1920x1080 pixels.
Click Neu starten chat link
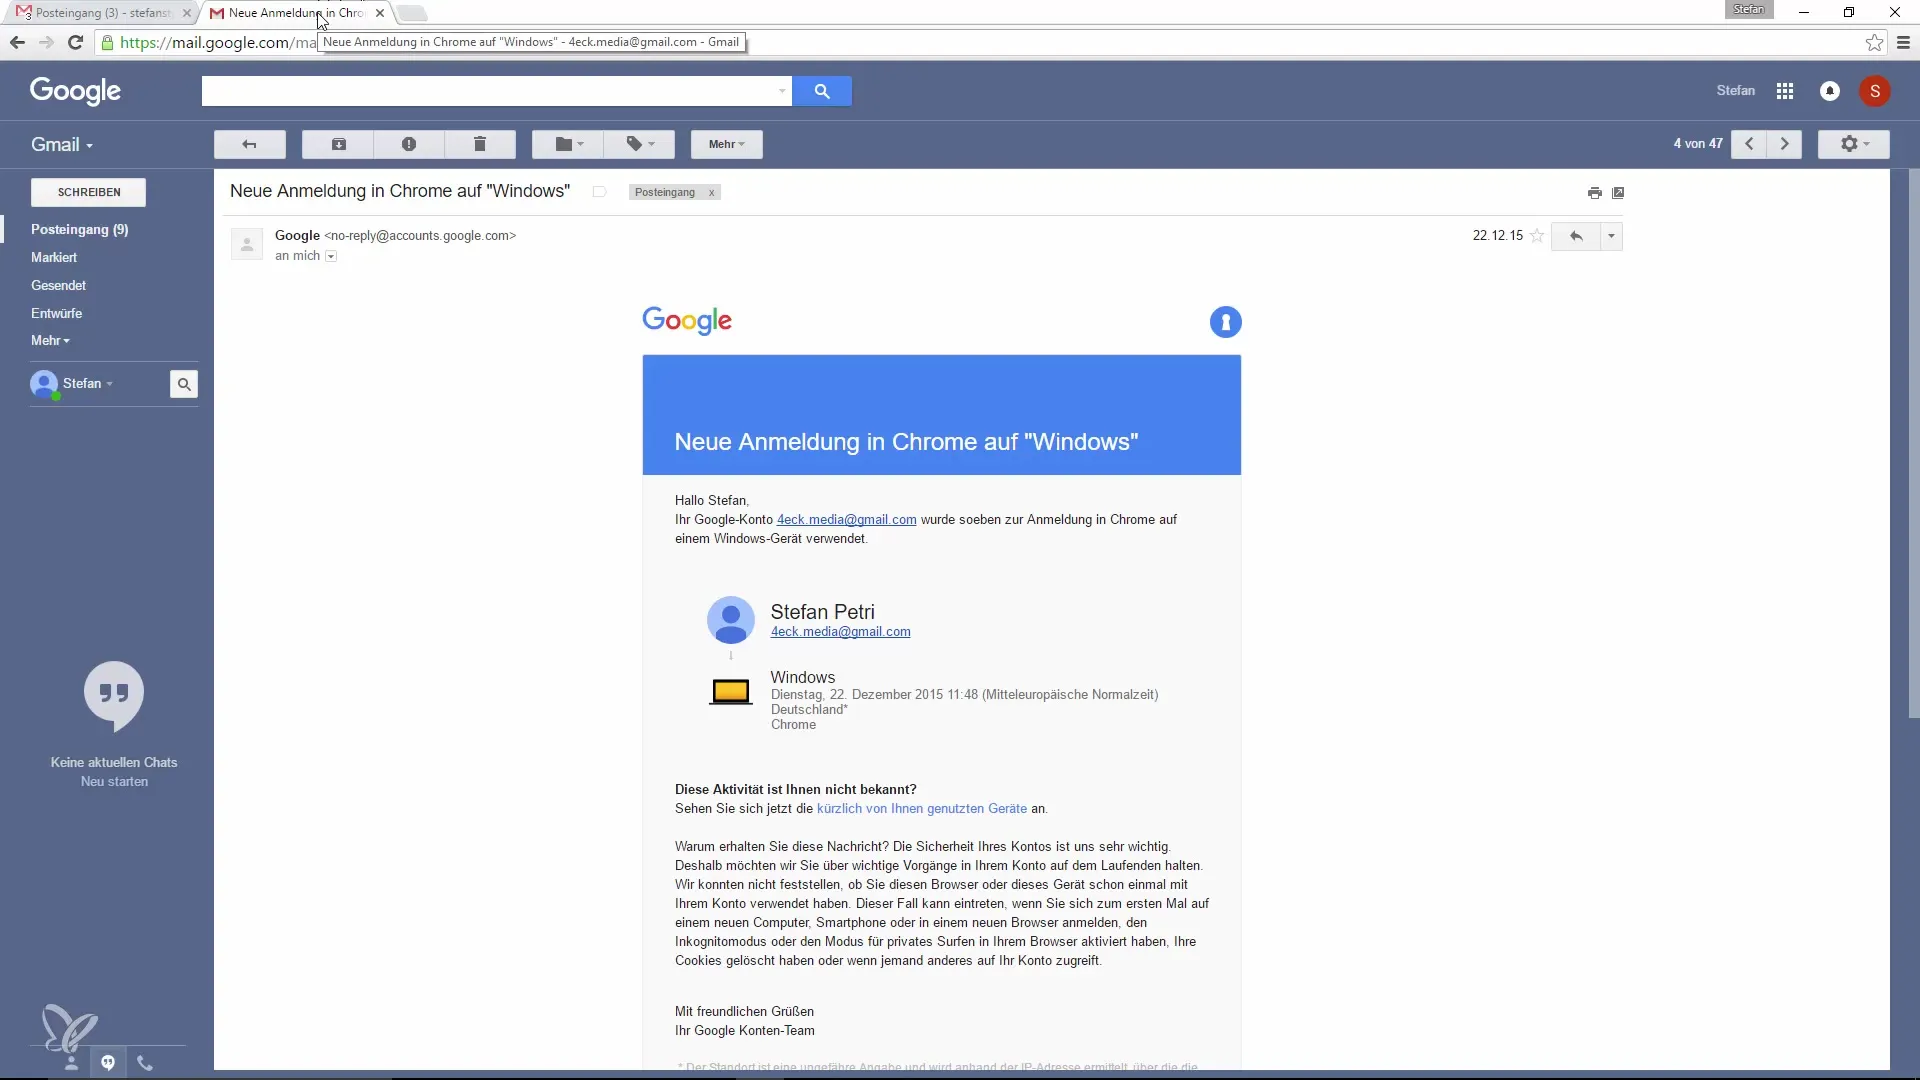[114, 782]
